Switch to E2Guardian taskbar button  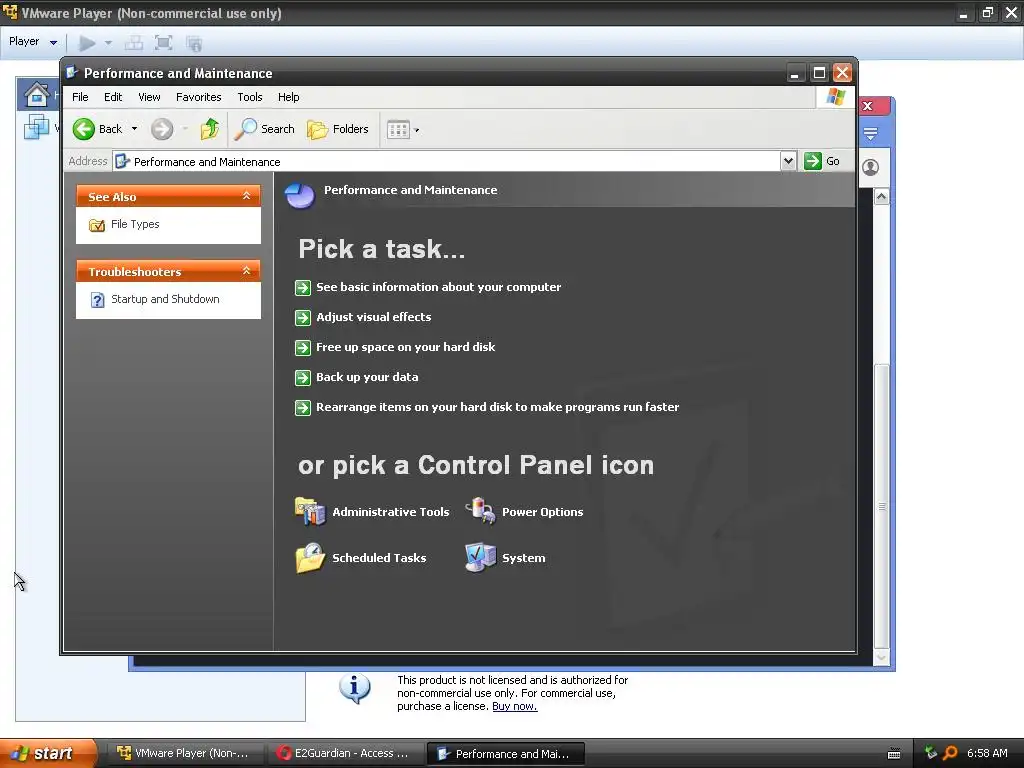(345, 753)
